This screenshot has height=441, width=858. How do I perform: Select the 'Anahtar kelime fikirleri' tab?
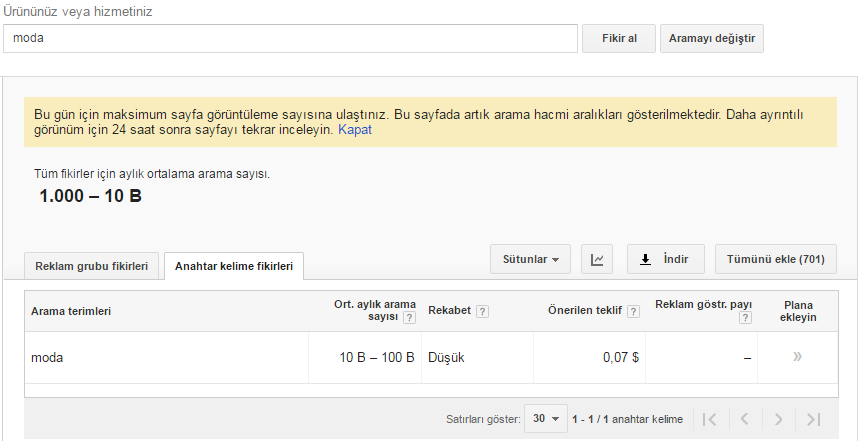point(234,266)
